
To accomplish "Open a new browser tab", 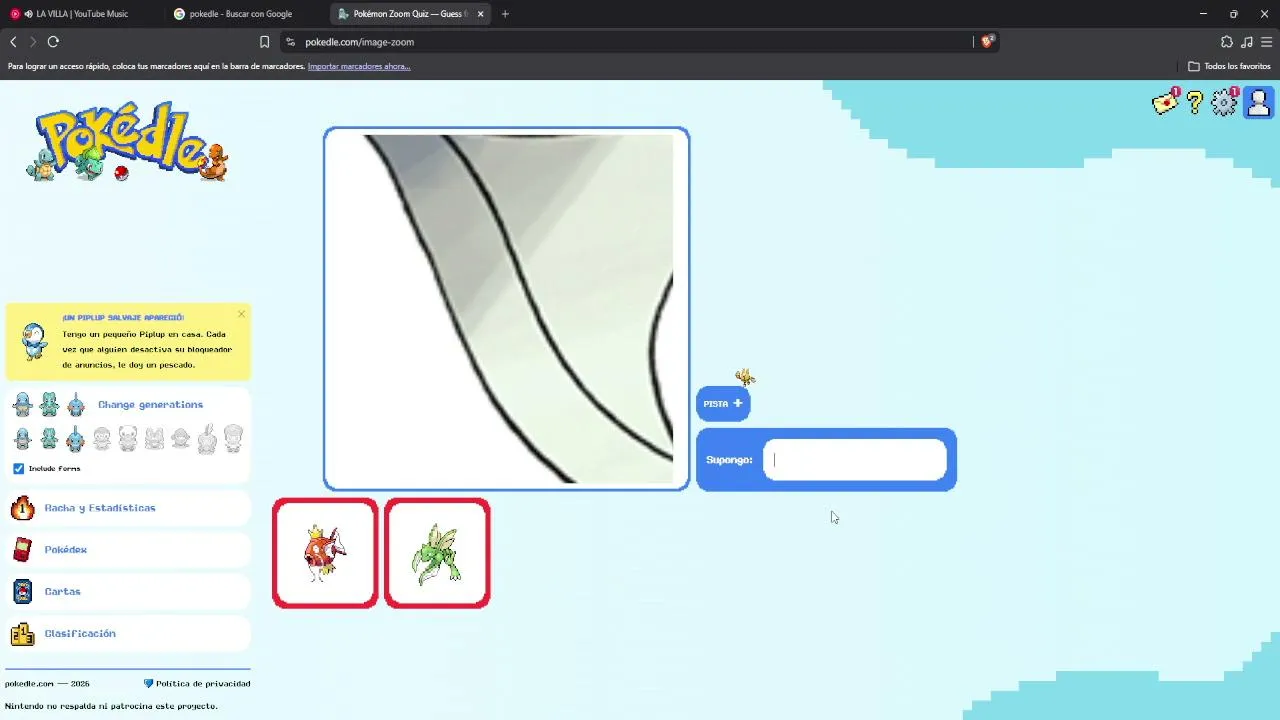I will tap(505, 14).
